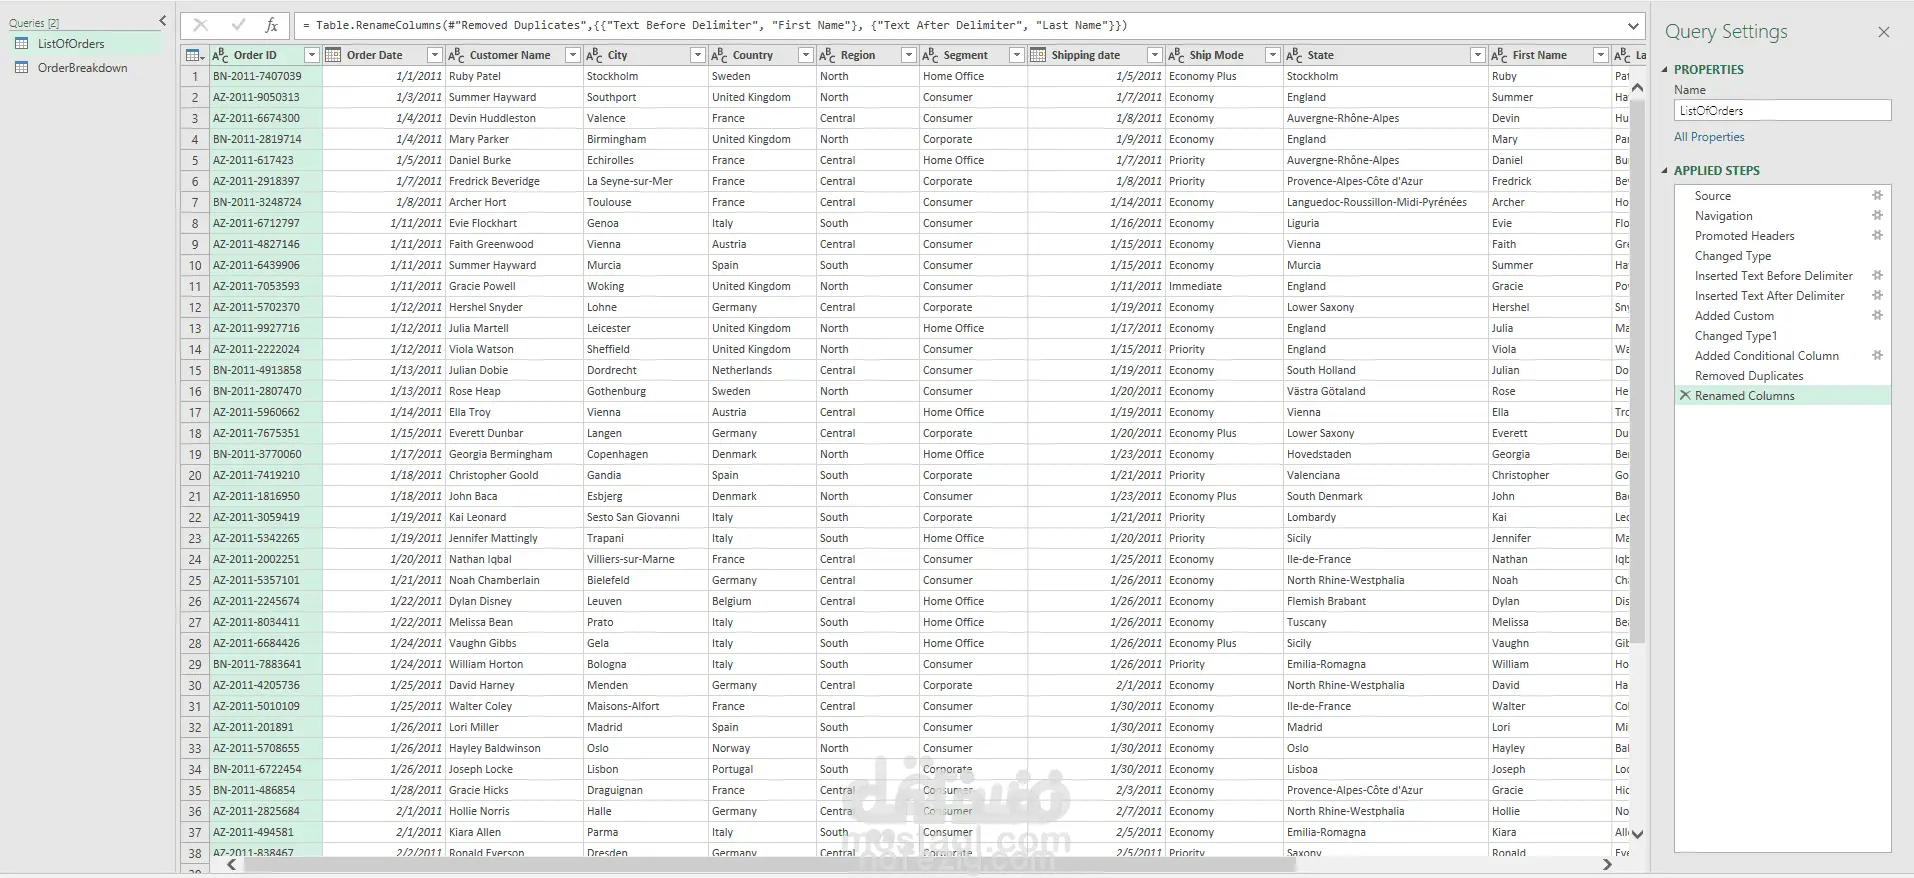Open the Region column filter dropdown
The height and width of the screenshot is (878, 1914).
pos(908,55)
